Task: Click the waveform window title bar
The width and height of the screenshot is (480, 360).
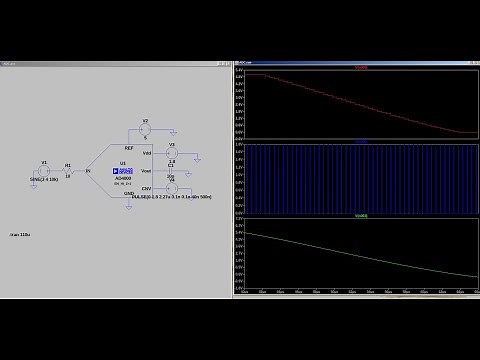Action: click(x=357, y=63)
